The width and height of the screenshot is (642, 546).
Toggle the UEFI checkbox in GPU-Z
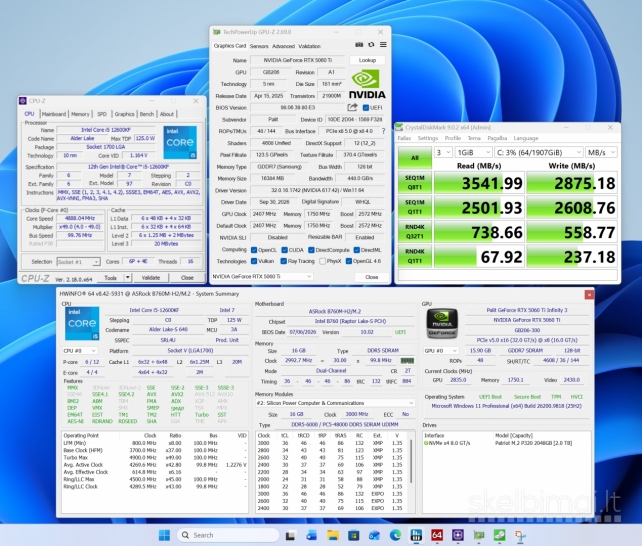tap(366, 108)
